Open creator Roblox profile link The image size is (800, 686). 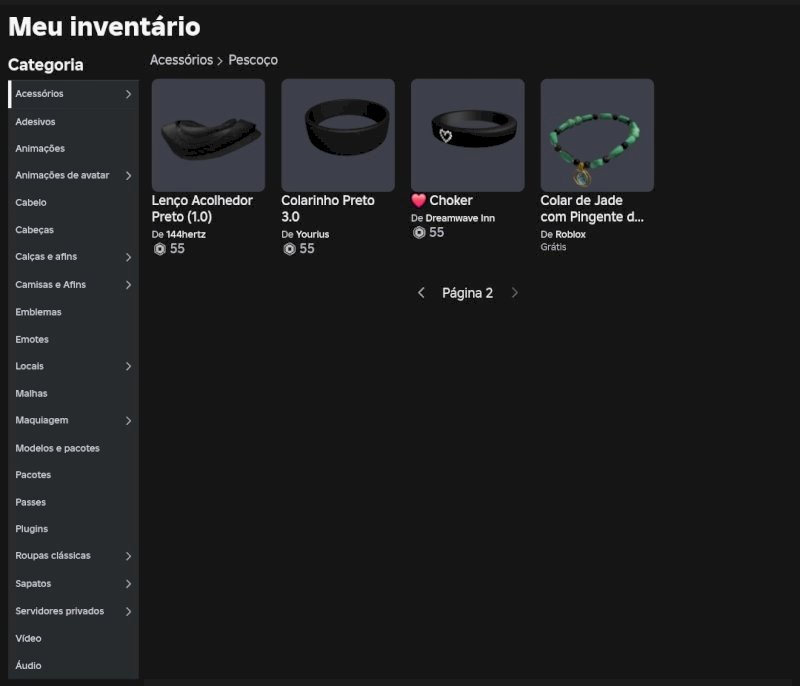coord(570,235)
